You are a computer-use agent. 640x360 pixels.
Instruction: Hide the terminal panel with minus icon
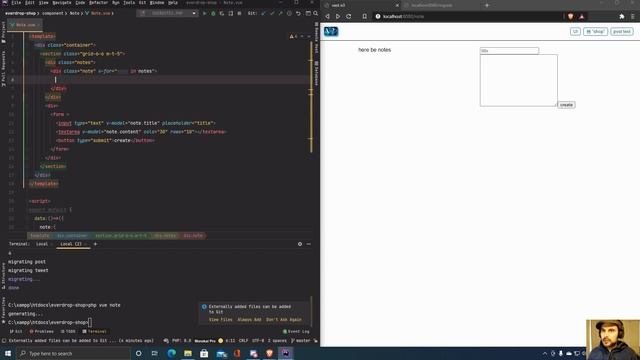click(x=309, y=244)
